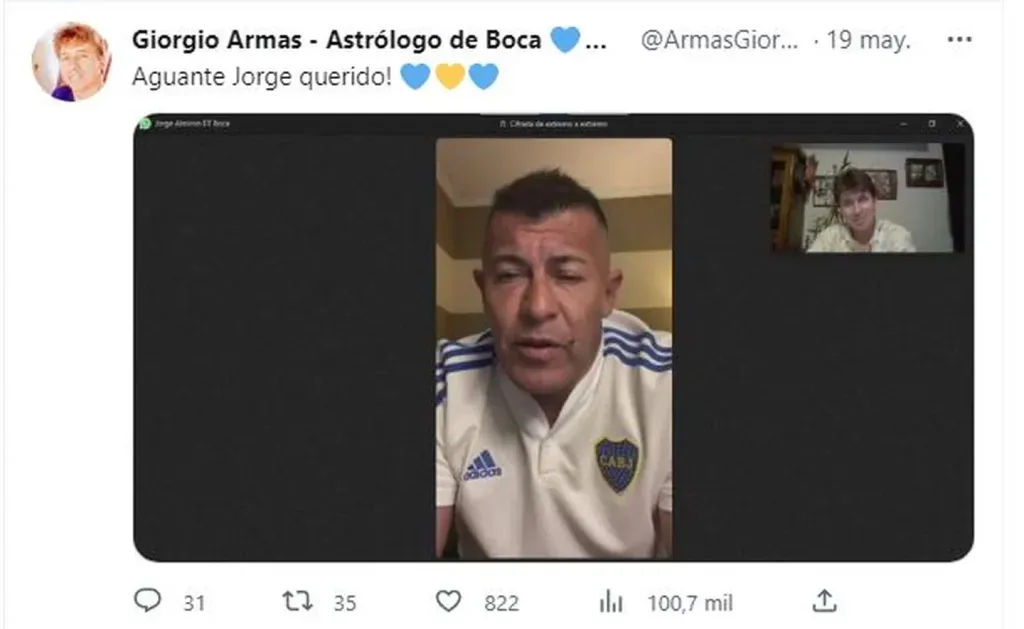1024x629 pixels.
Task: Click the tweet text Aguante Jorge querido!
Action: [262, 77]
